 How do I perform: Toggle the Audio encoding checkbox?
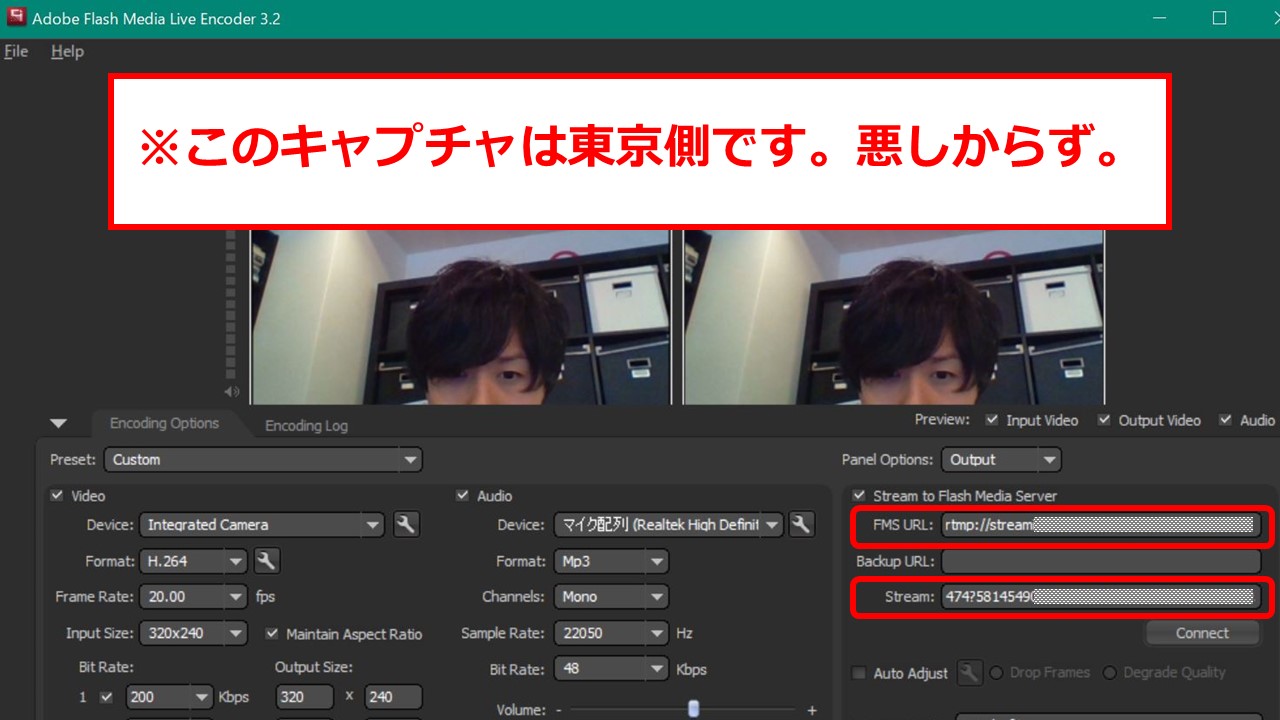point(462,495)
